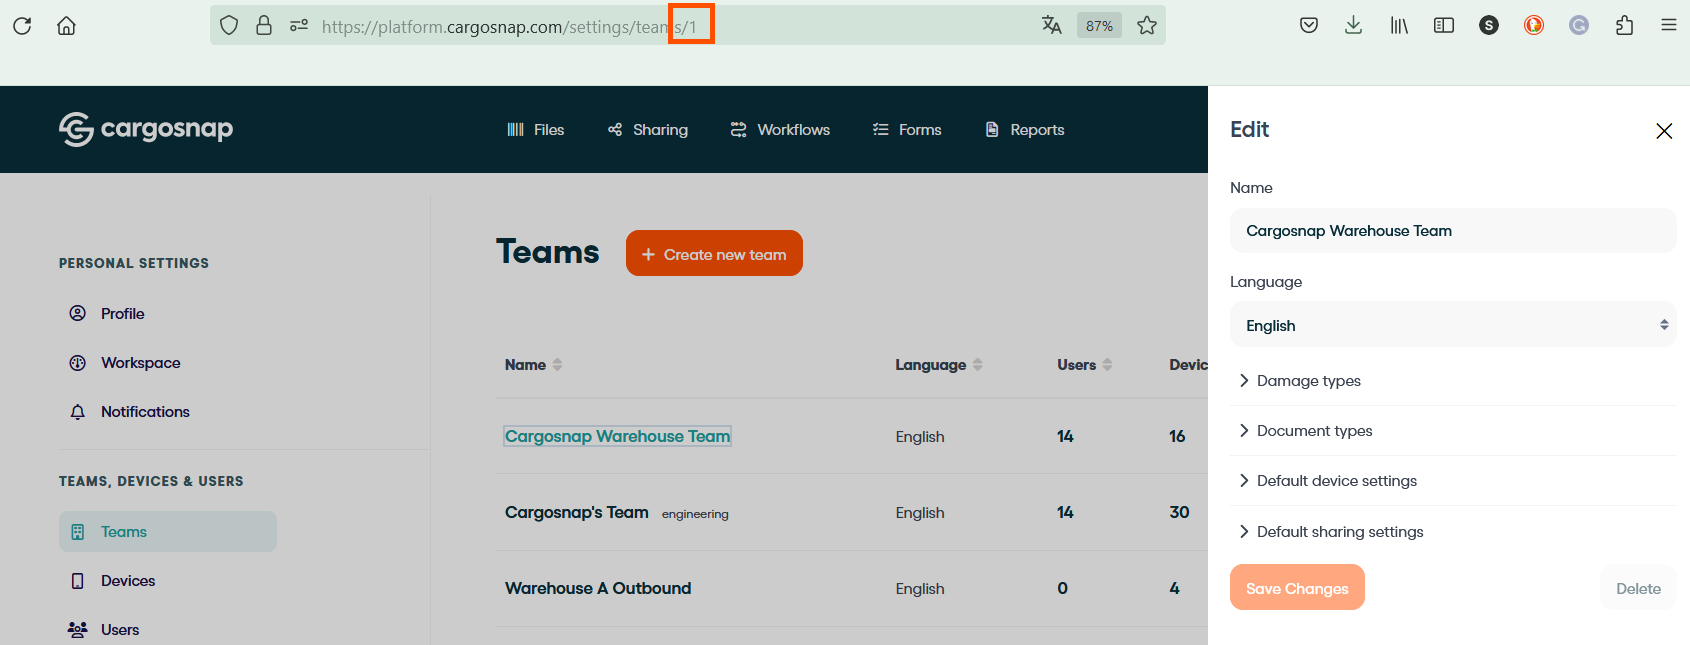Reload the page with the refresh icon
Screen dimensions: 1690x645
pos(22,26)
